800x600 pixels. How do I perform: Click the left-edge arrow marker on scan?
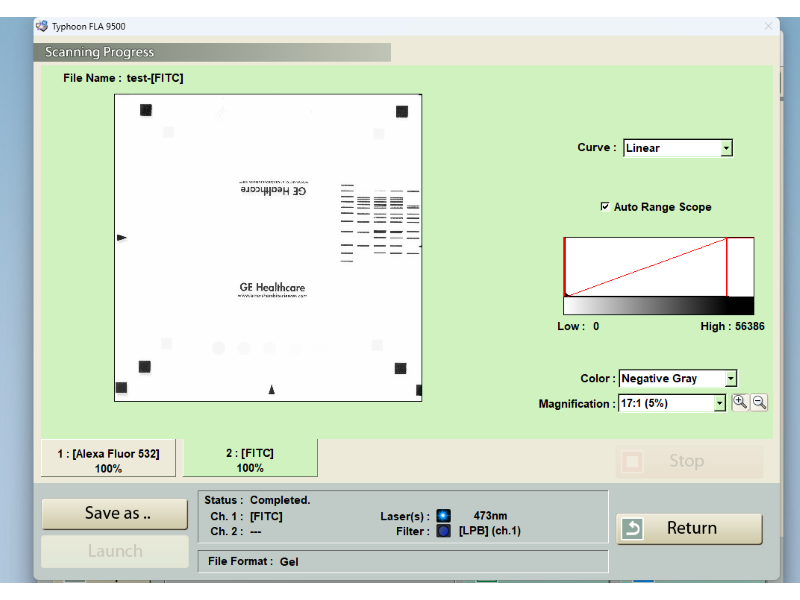pos(122,238)
